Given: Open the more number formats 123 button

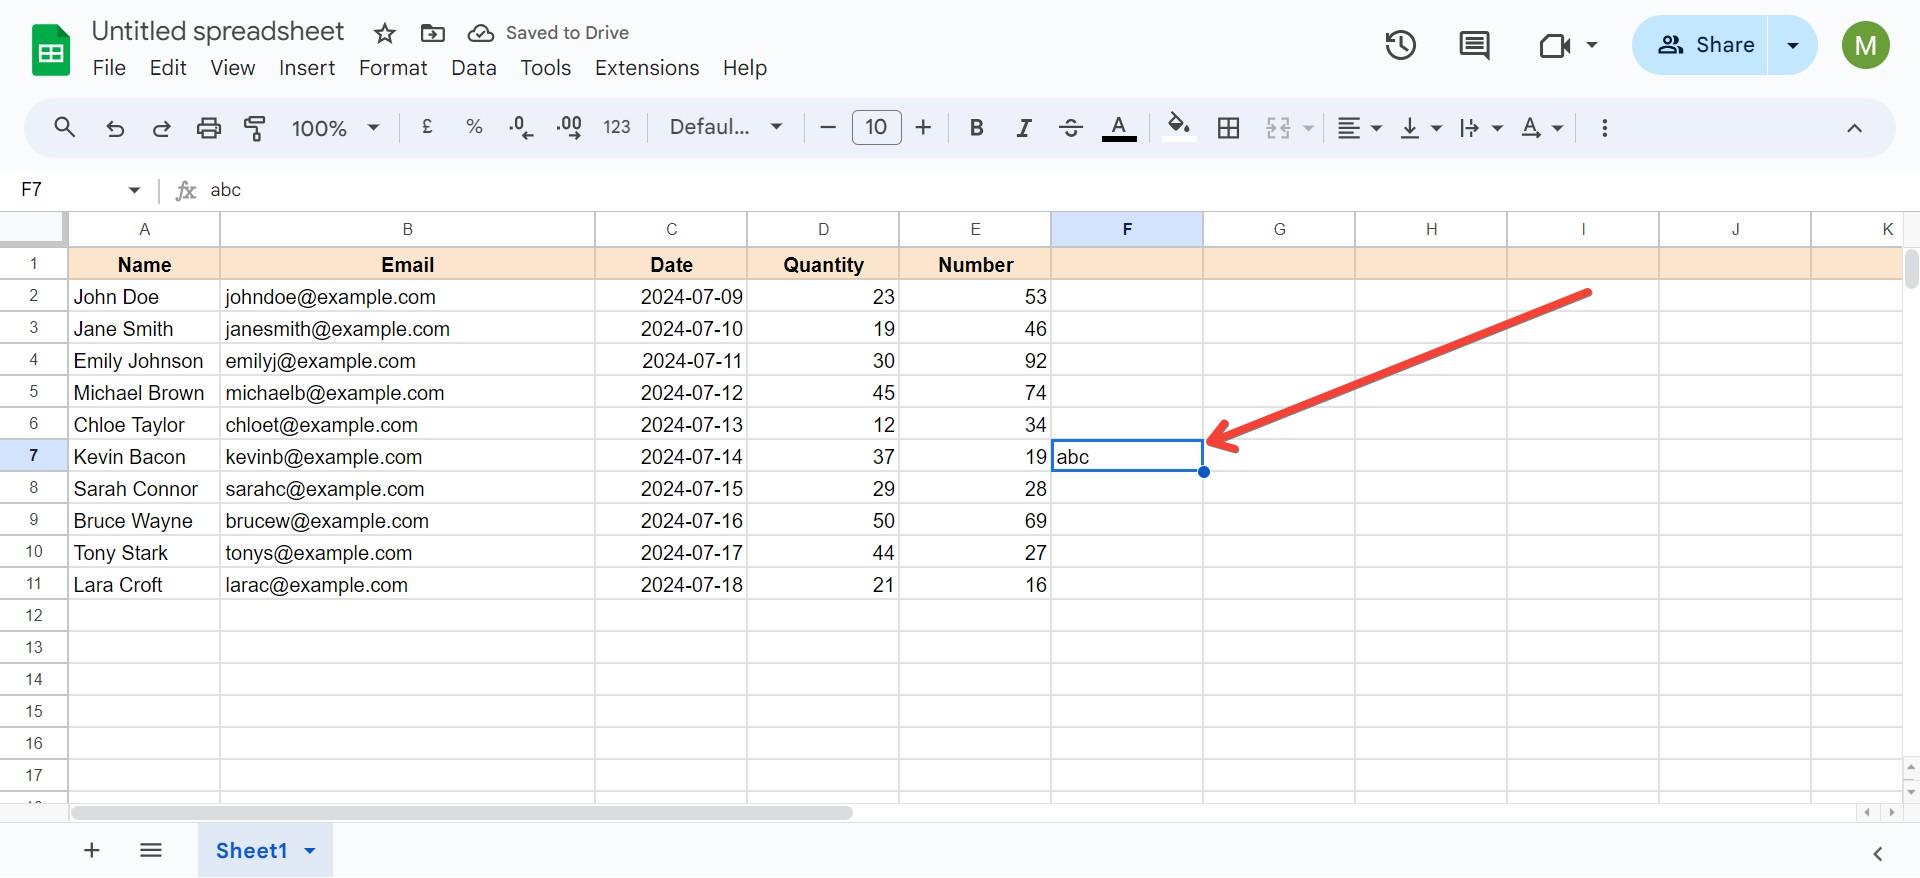Looking at the screenshot, I should coord(617,127).
